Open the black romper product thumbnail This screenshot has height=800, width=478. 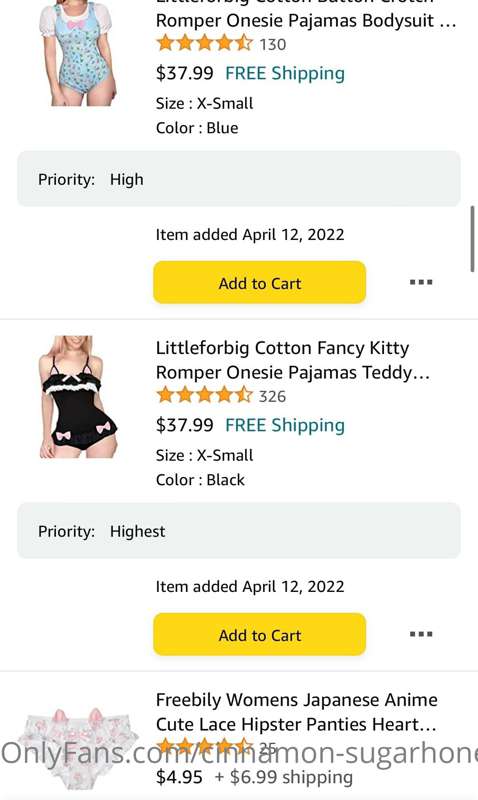(79, 396)
